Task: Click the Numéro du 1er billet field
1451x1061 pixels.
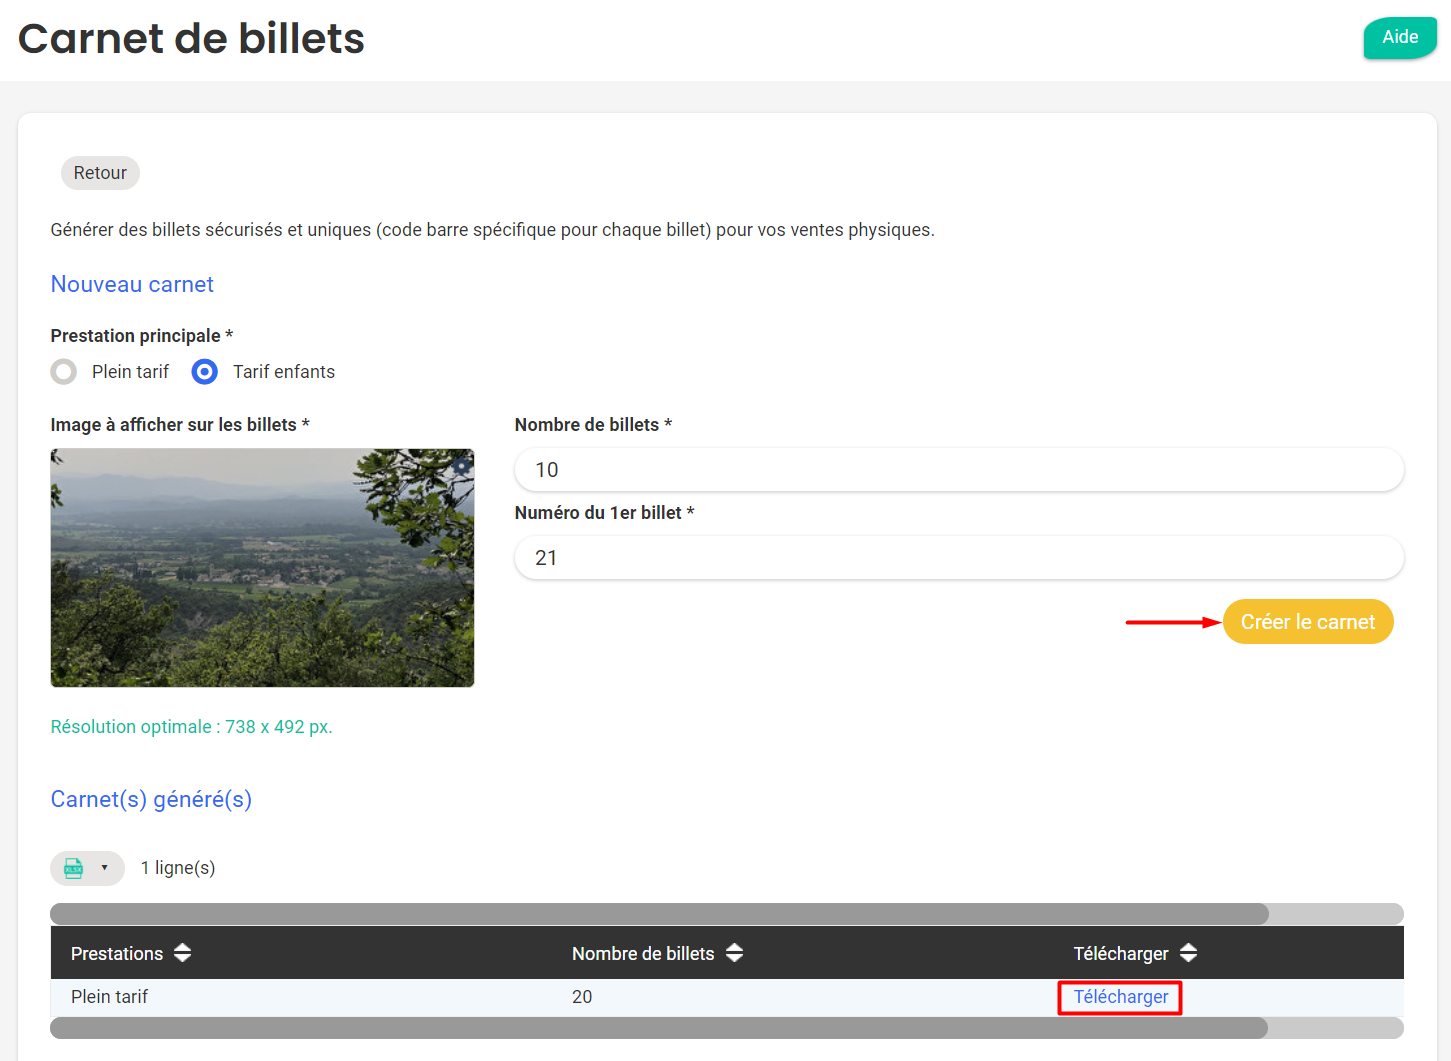Action: point(958,558)
